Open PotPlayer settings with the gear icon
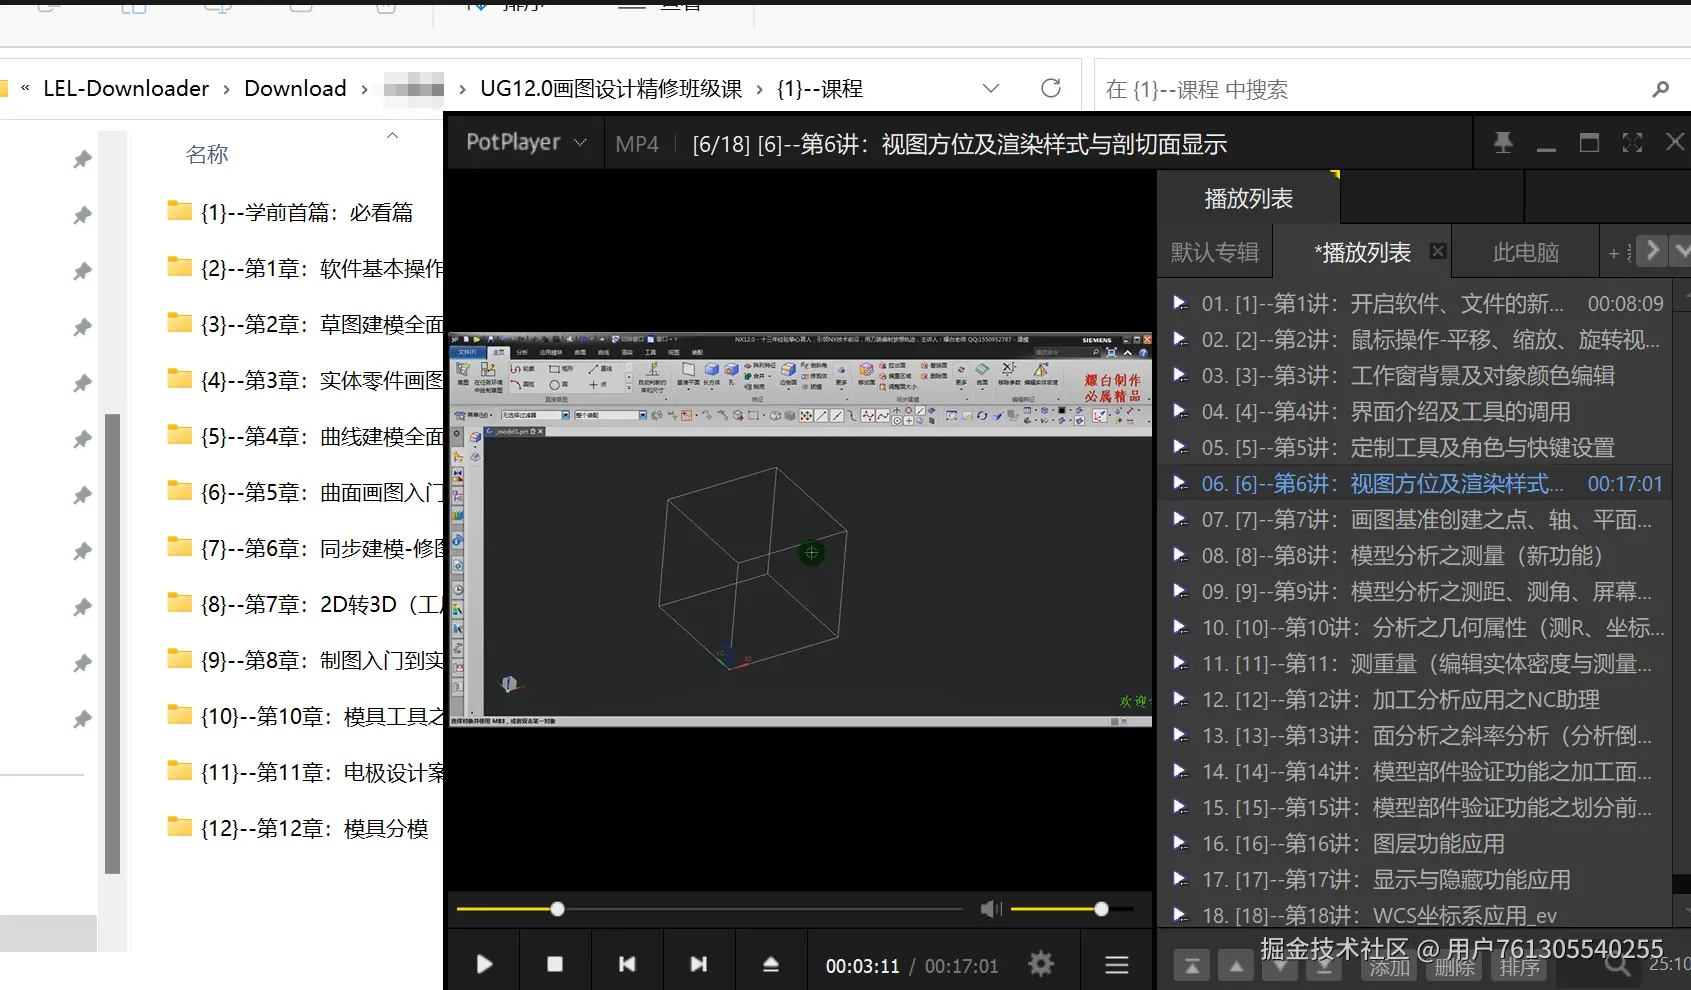 (x=1040, y=963)
